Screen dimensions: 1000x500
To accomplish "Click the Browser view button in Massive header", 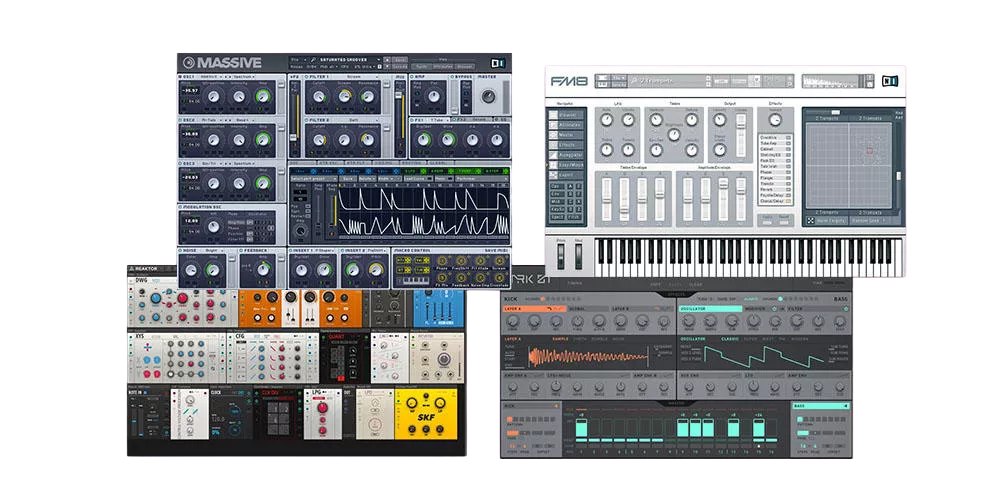I will (x=465, y=66).
